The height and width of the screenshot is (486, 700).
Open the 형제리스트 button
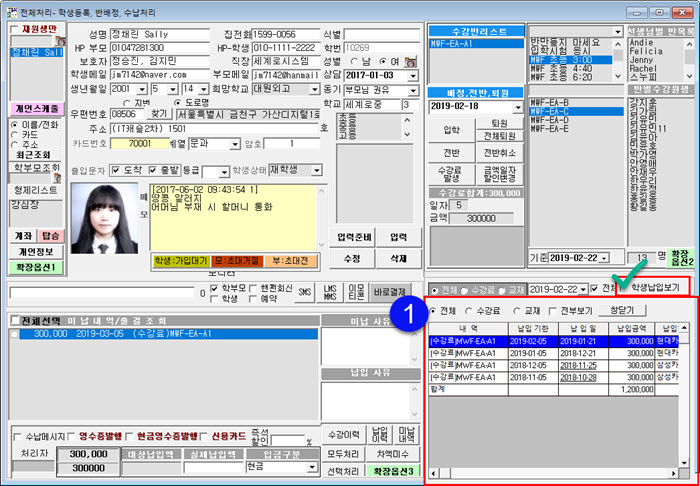[x=37, y=190]
